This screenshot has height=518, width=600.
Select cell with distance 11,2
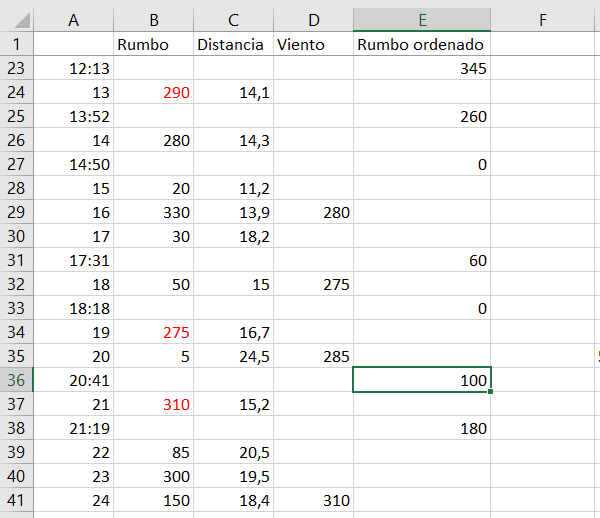click(233, 188)
